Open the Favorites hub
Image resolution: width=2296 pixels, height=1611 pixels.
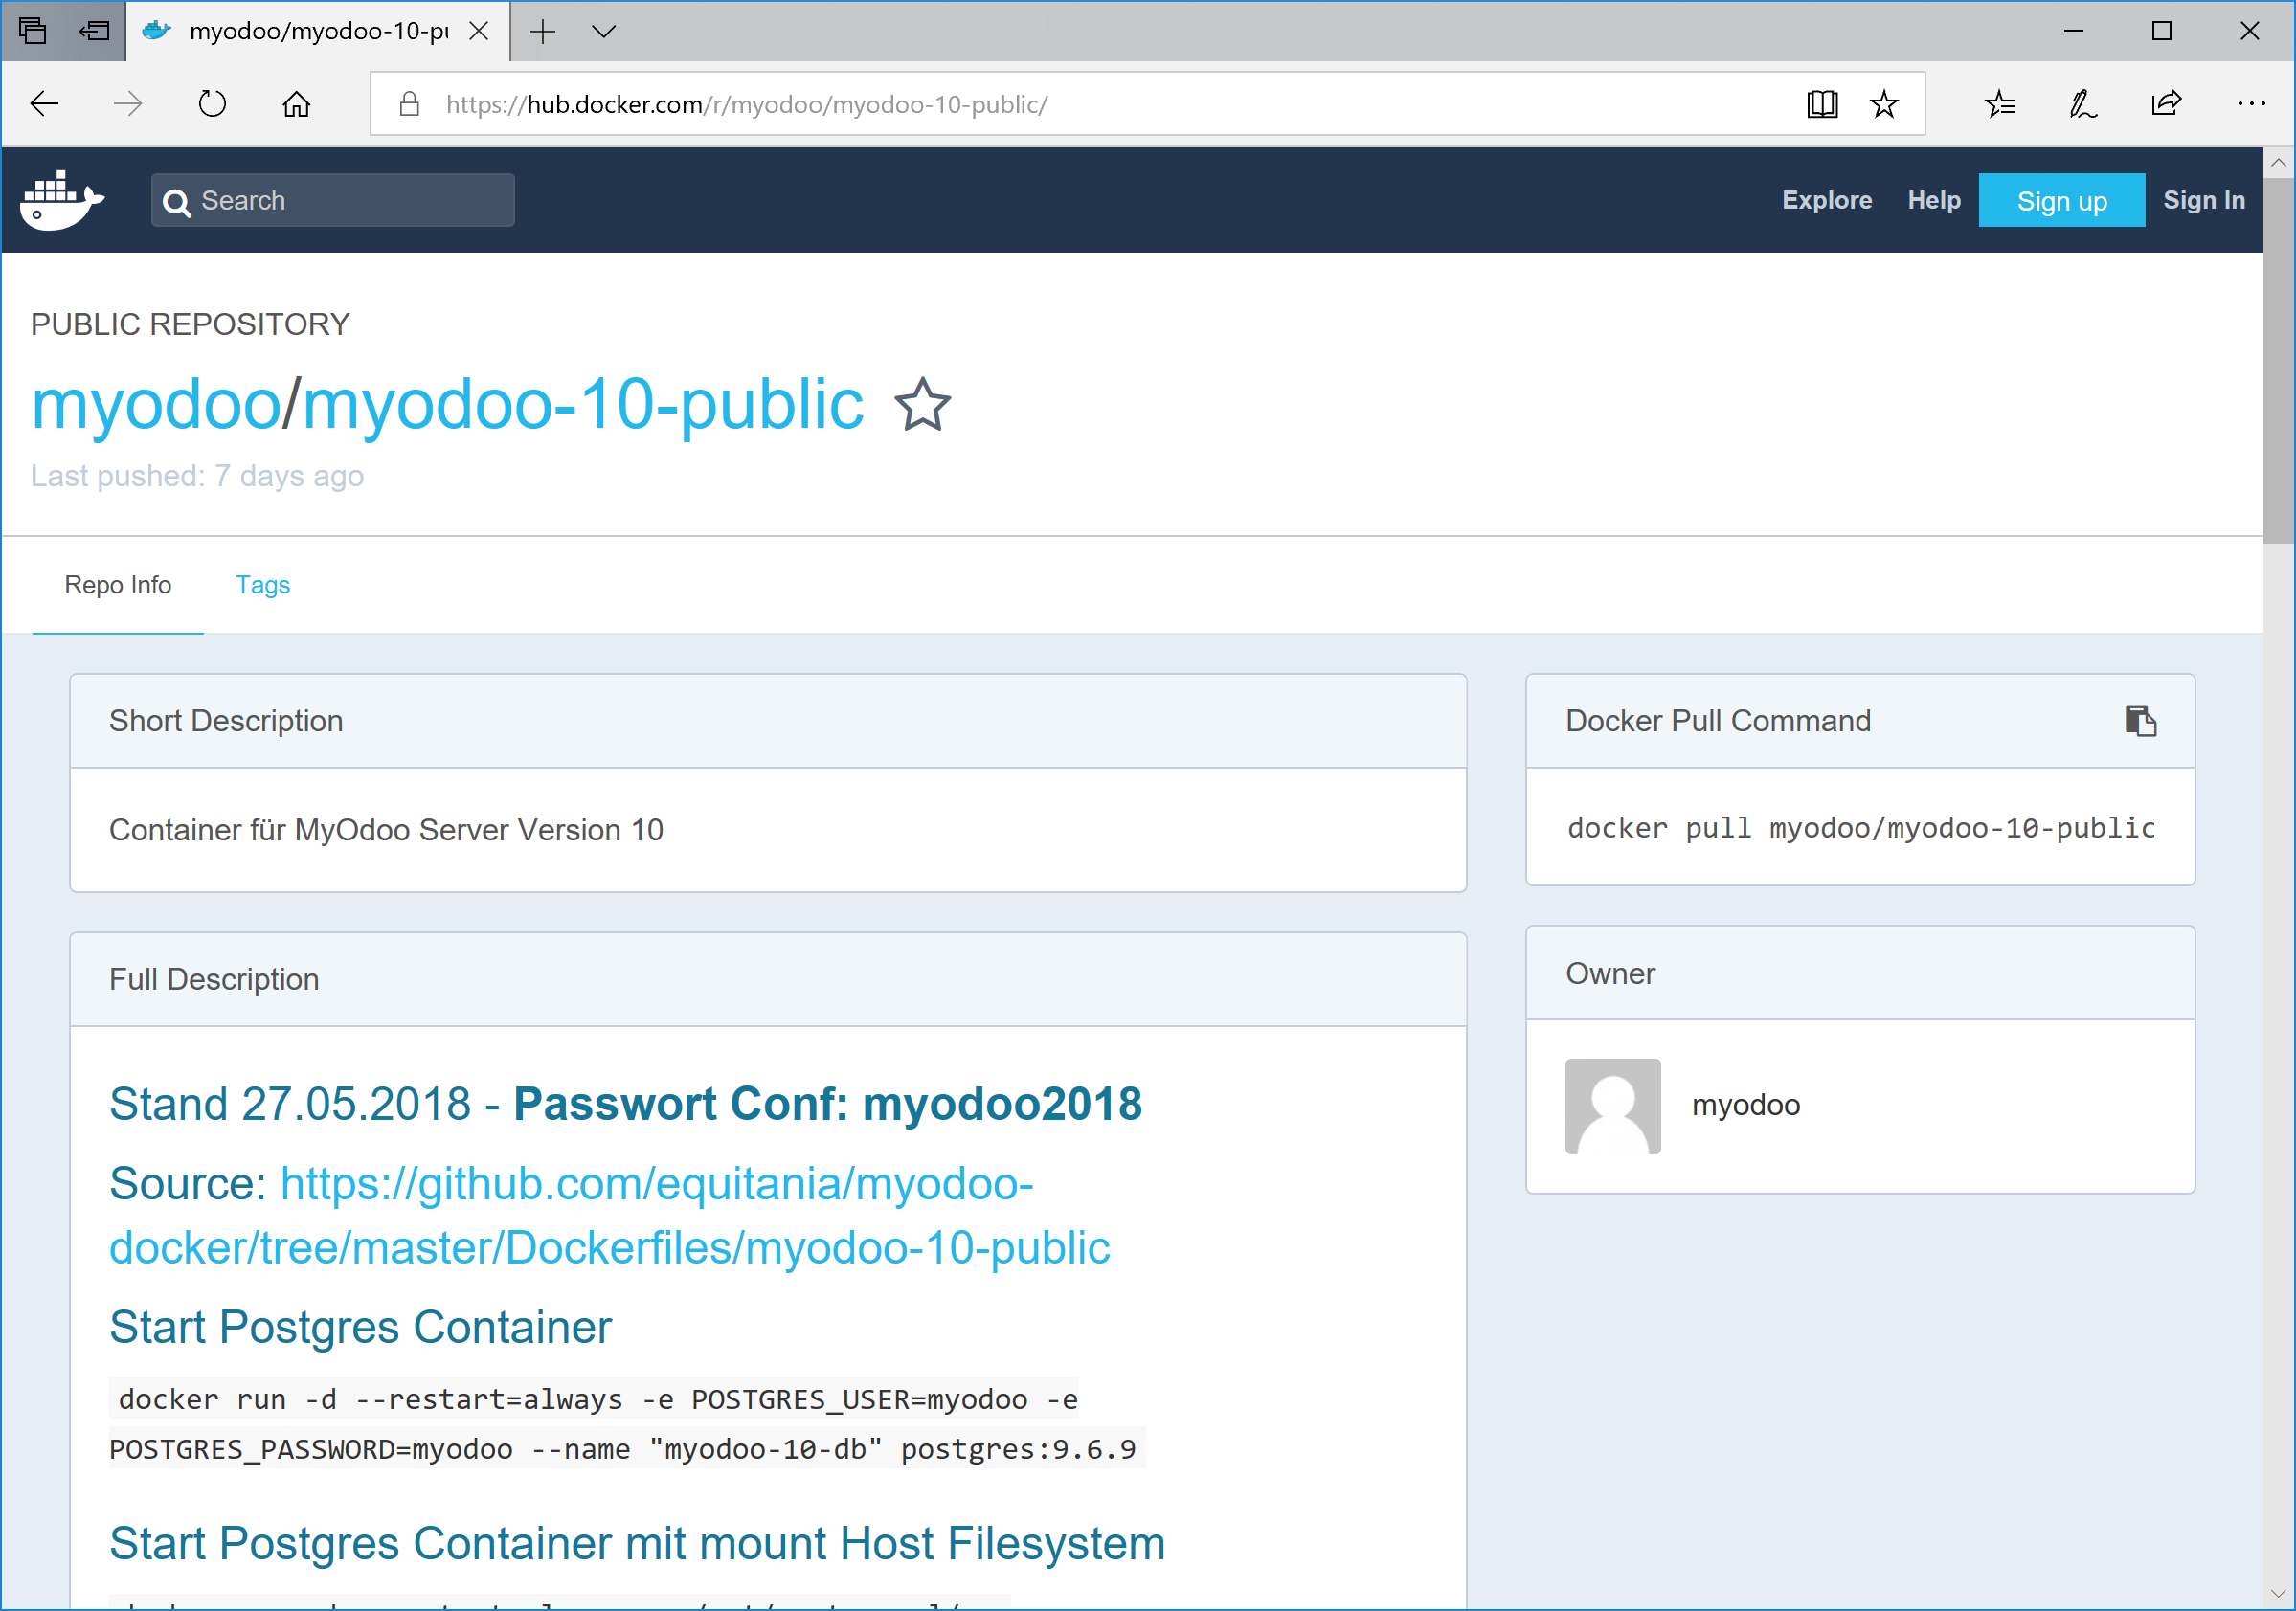pyautogui.click(x=1999, y=103)
